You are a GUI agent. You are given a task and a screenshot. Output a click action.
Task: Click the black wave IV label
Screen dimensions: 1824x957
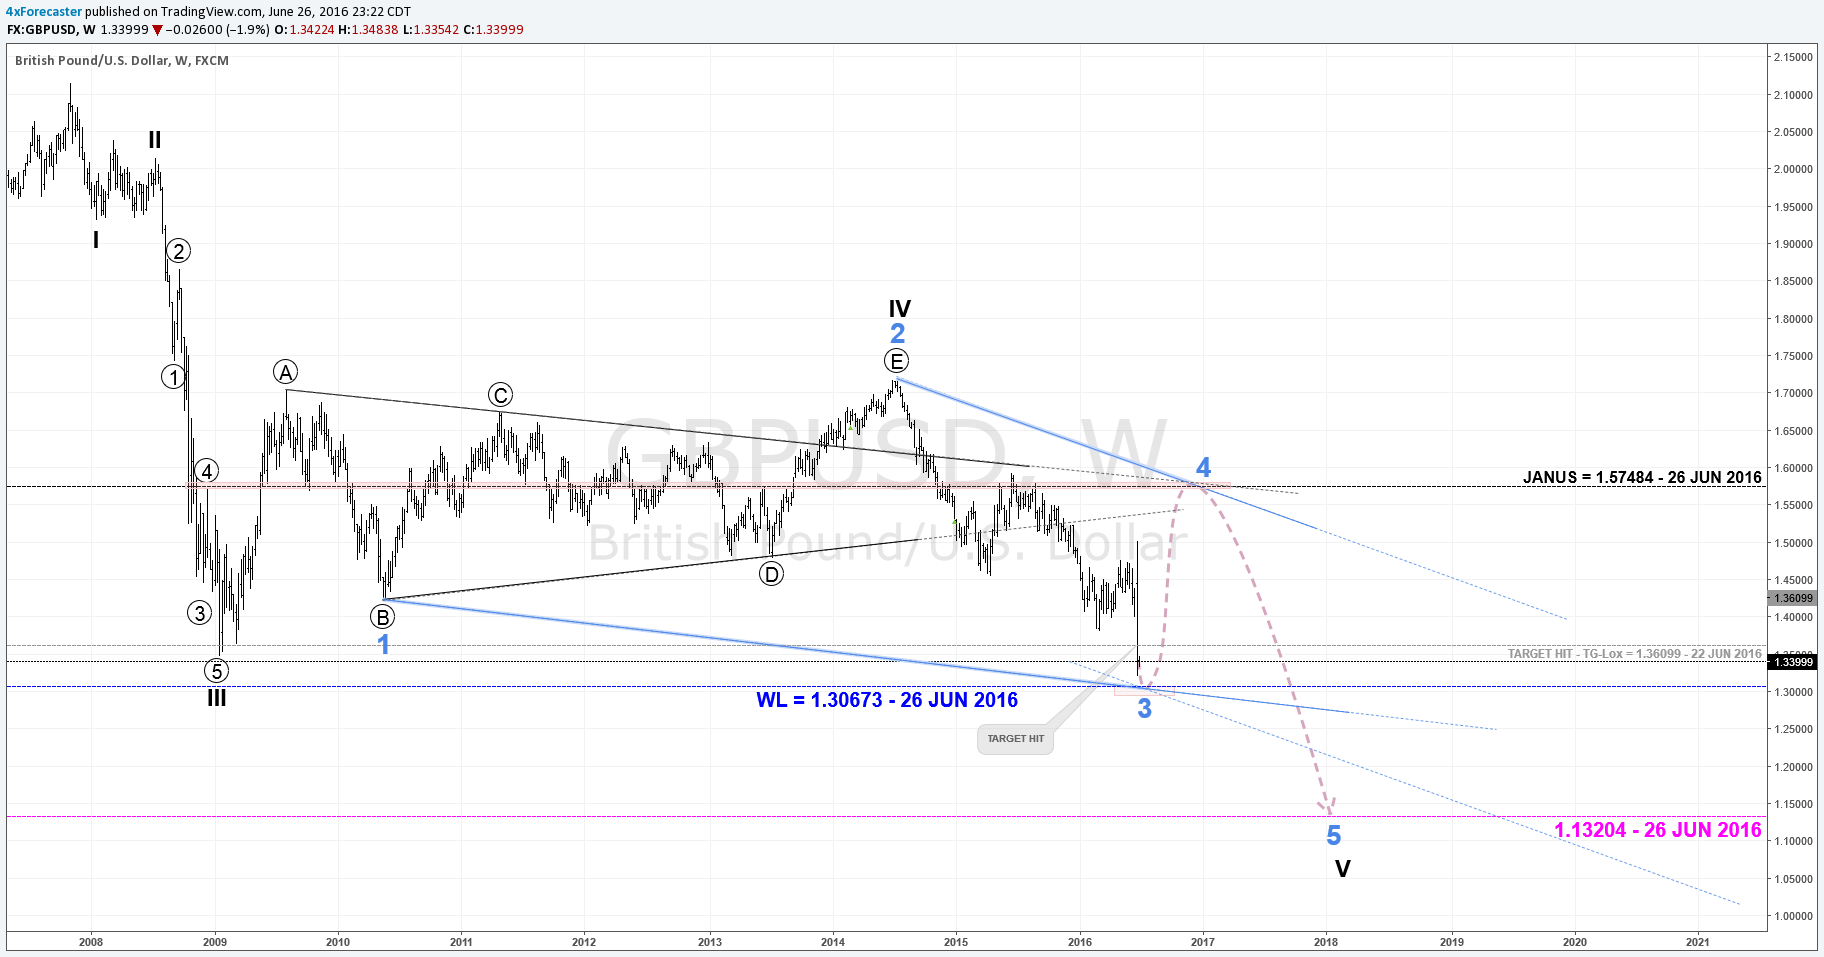900,309
